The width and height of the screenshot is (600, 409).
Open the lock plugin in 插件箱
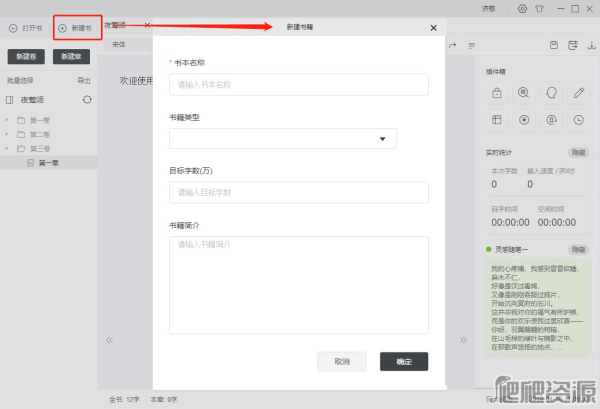[497, 93]
